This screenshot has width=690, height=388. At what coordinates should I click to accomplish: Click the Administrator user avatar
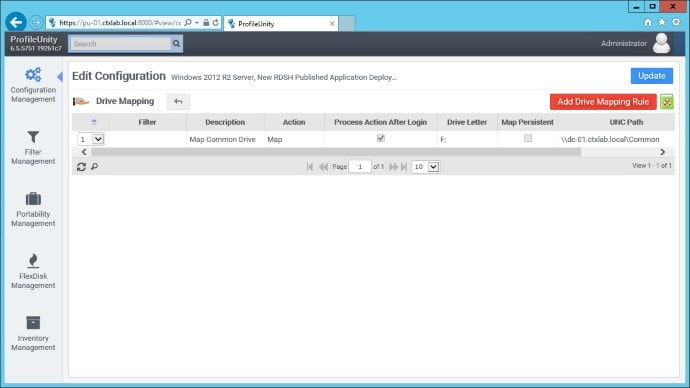tap(661, 44)
